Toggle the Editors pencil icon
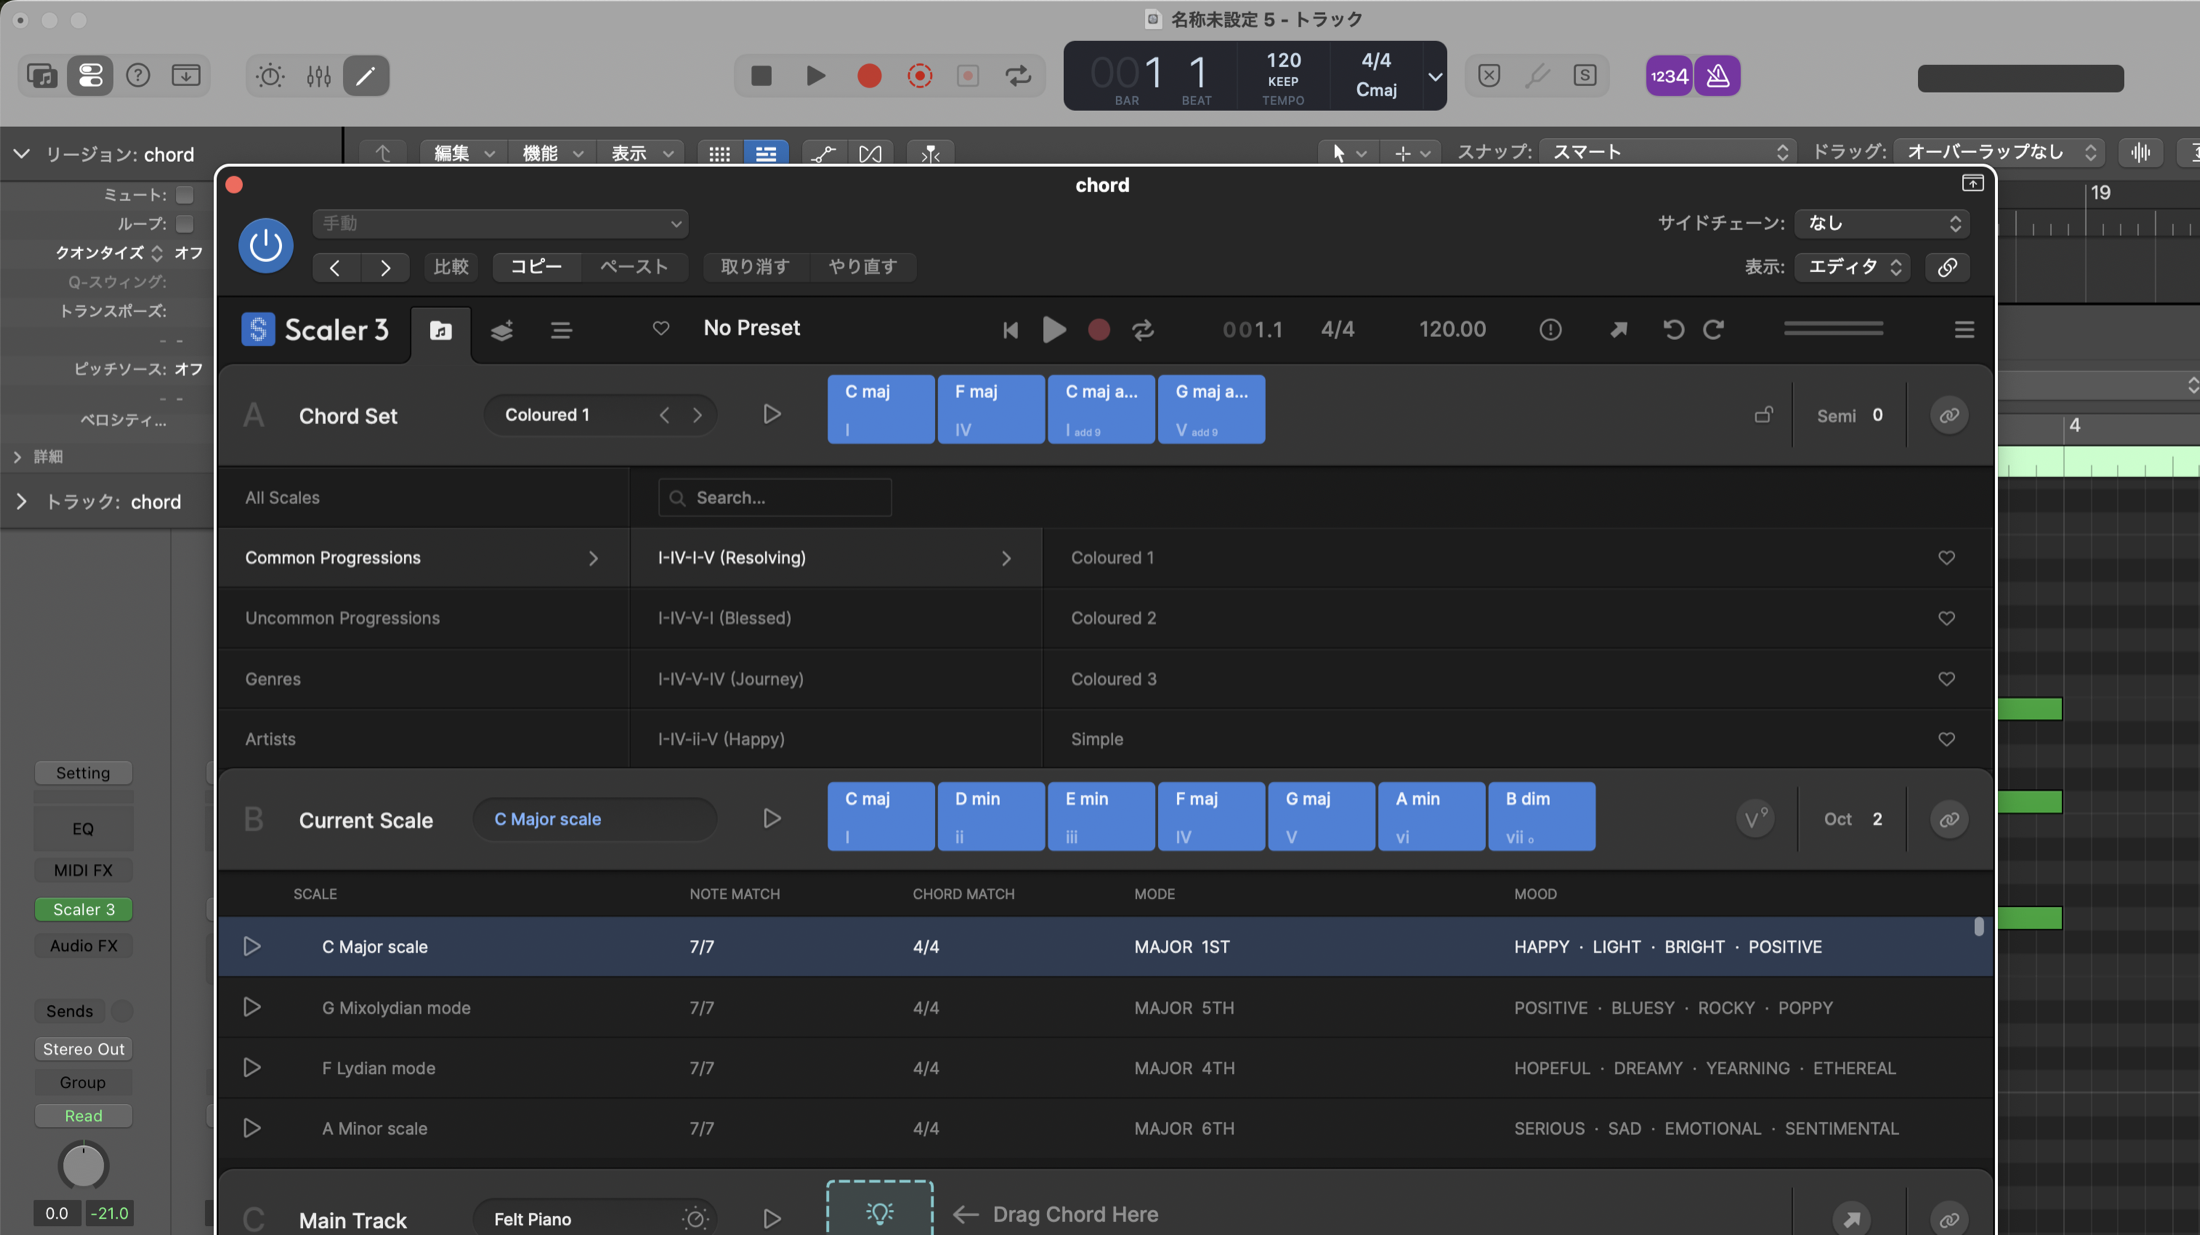 pyautogui.click(x=366, y=76)
